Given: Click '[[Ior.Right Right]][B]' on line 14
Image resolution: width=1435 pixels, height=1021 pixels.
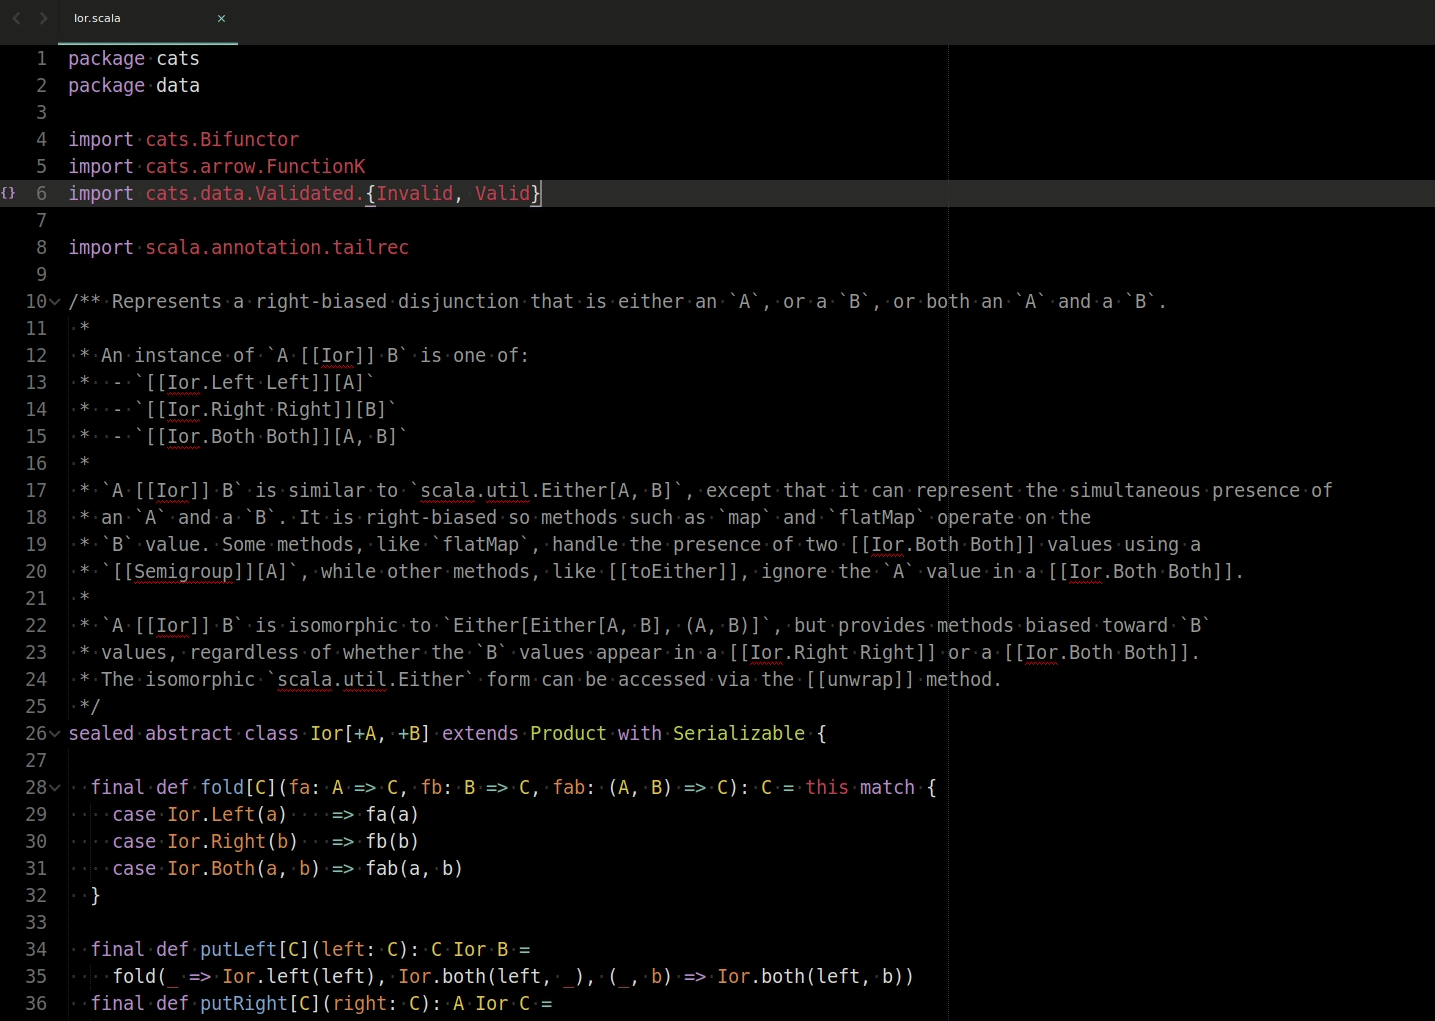Looking at the screenshot, I should [266, 409].
